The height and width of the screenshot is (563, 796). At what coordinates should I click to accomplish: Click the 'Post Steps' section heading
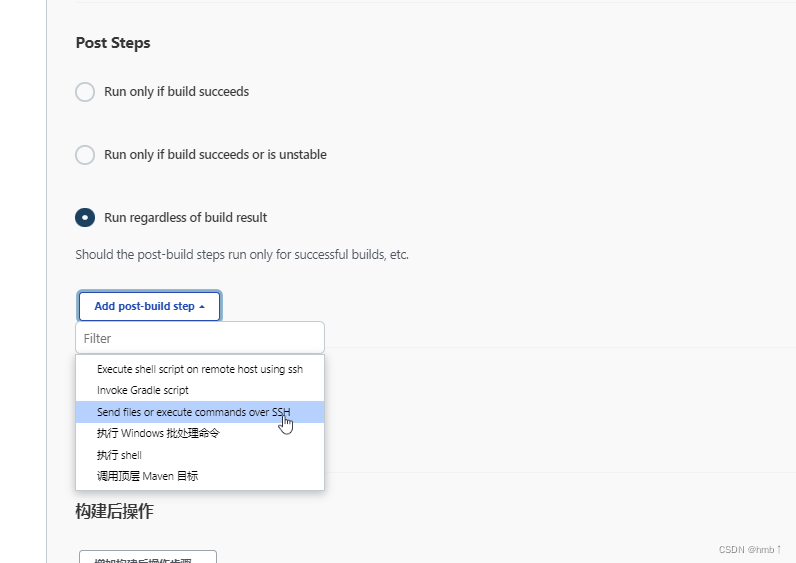click(113, 43)
